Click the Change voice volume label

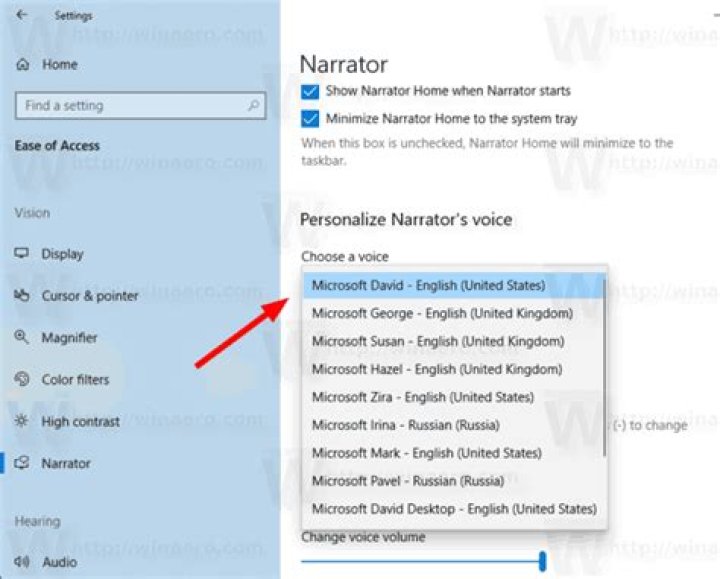pyautogui.click(x=363, y=537)
